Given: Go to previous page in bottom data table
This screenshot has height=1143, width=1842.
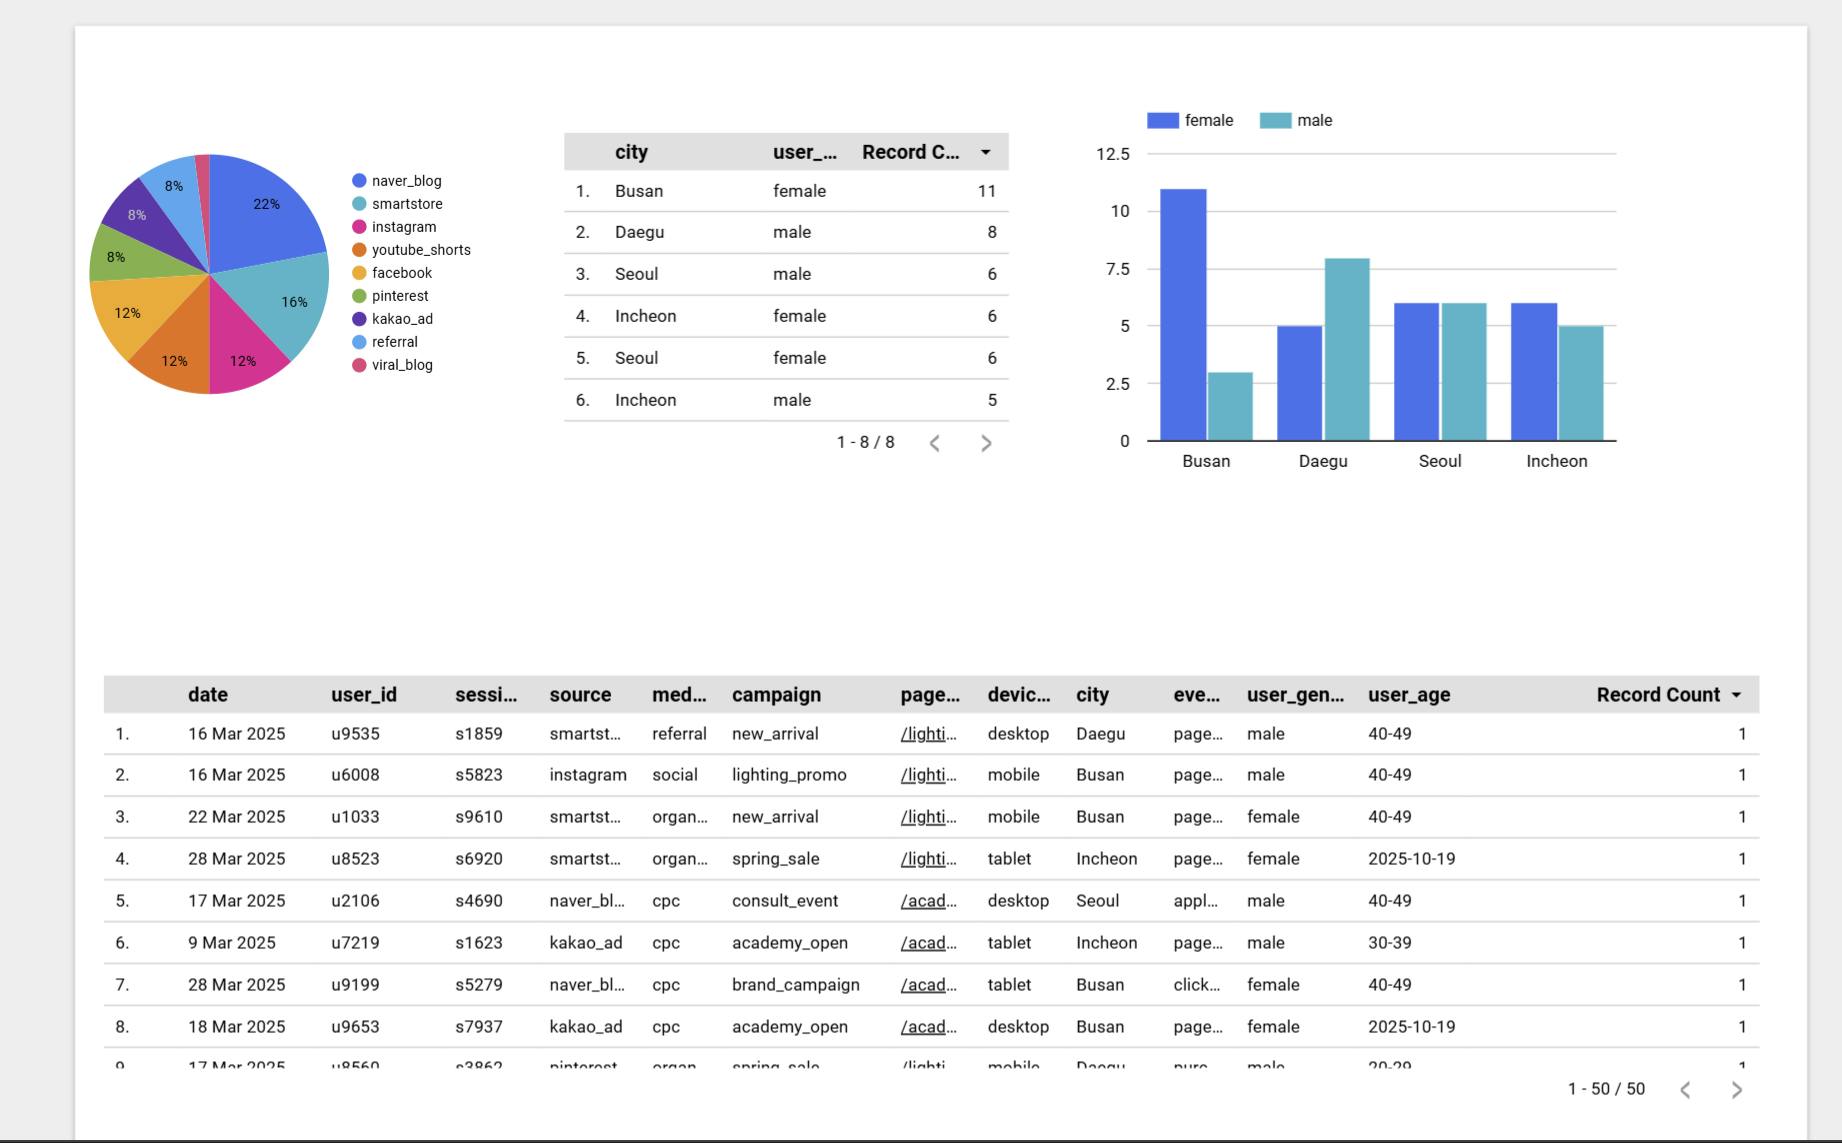Looking at the screenshot, I should 1685,1090.
